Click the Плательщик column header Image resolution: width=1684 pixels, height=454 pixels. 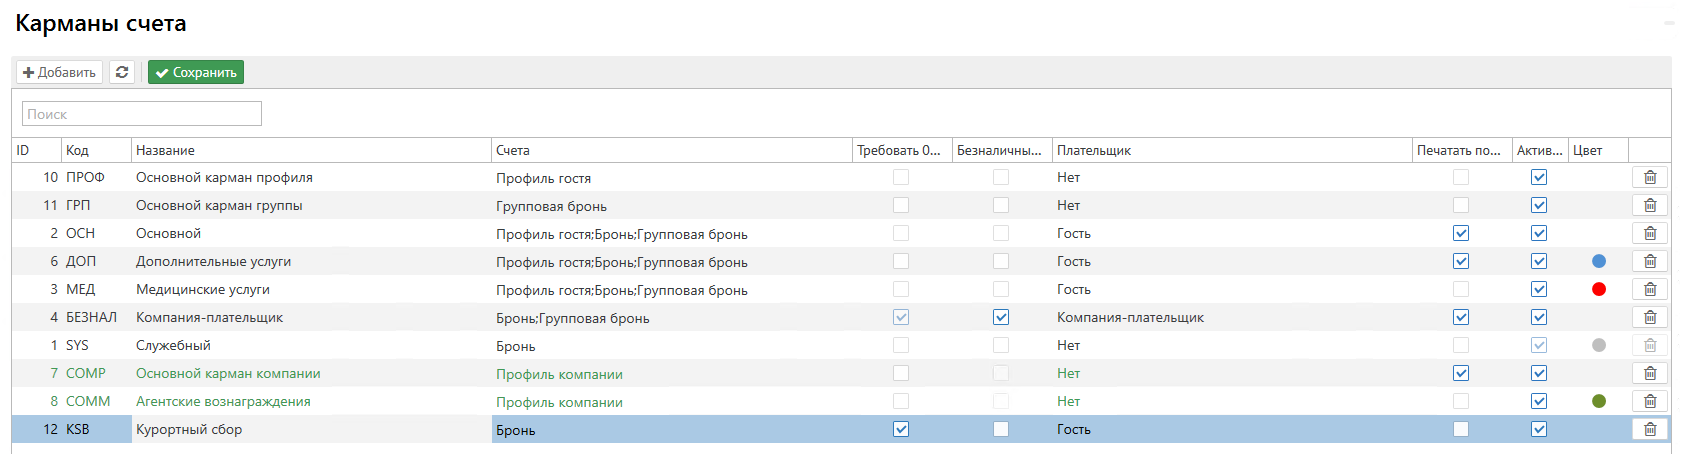(1094, 150)
